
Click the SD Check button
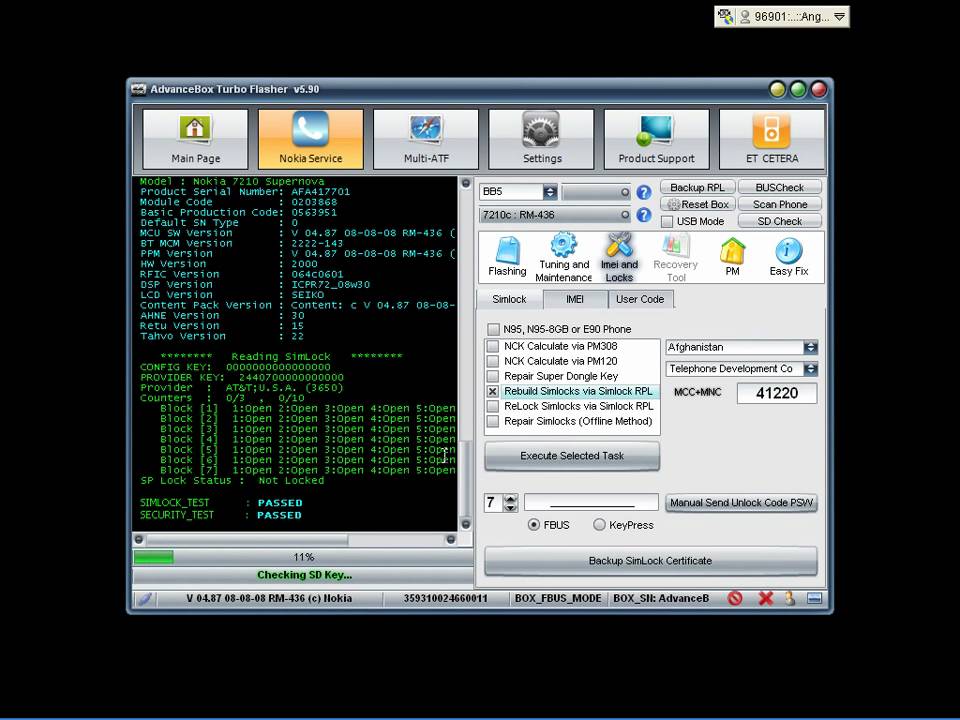click(779, 222)
